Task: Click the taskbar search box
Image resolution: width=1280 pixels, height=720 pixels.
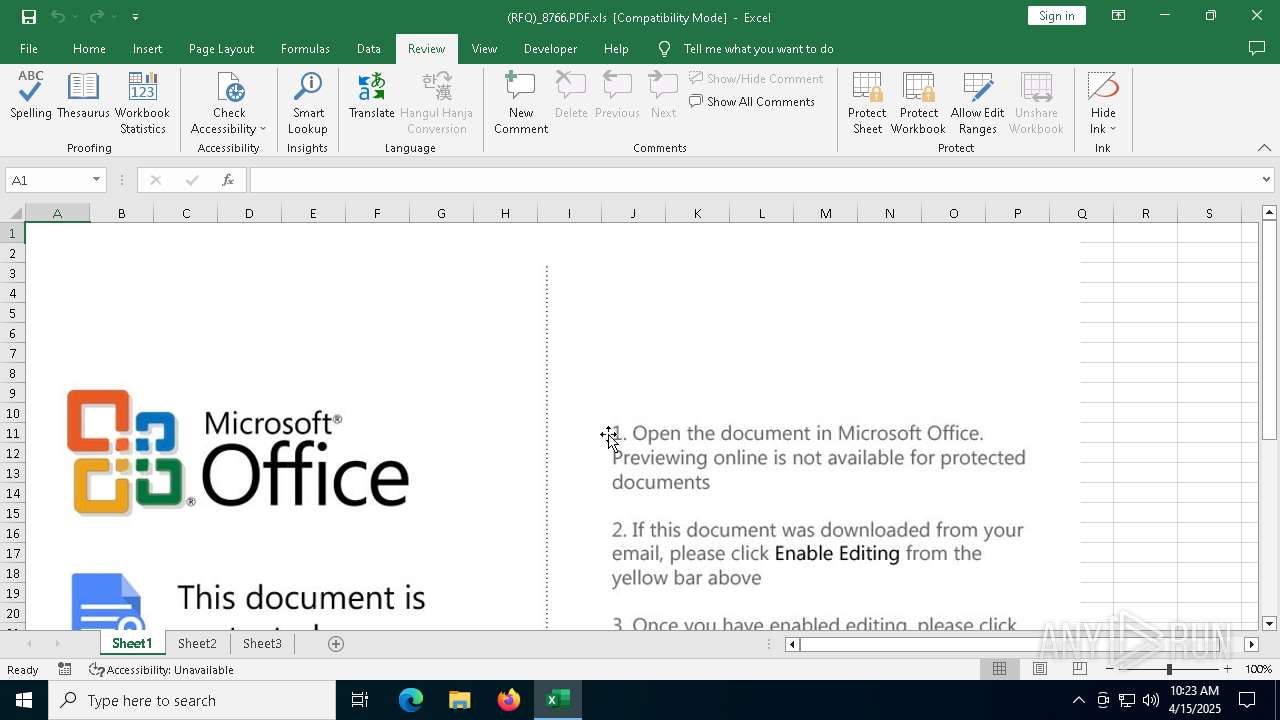Action: [192, 700]
